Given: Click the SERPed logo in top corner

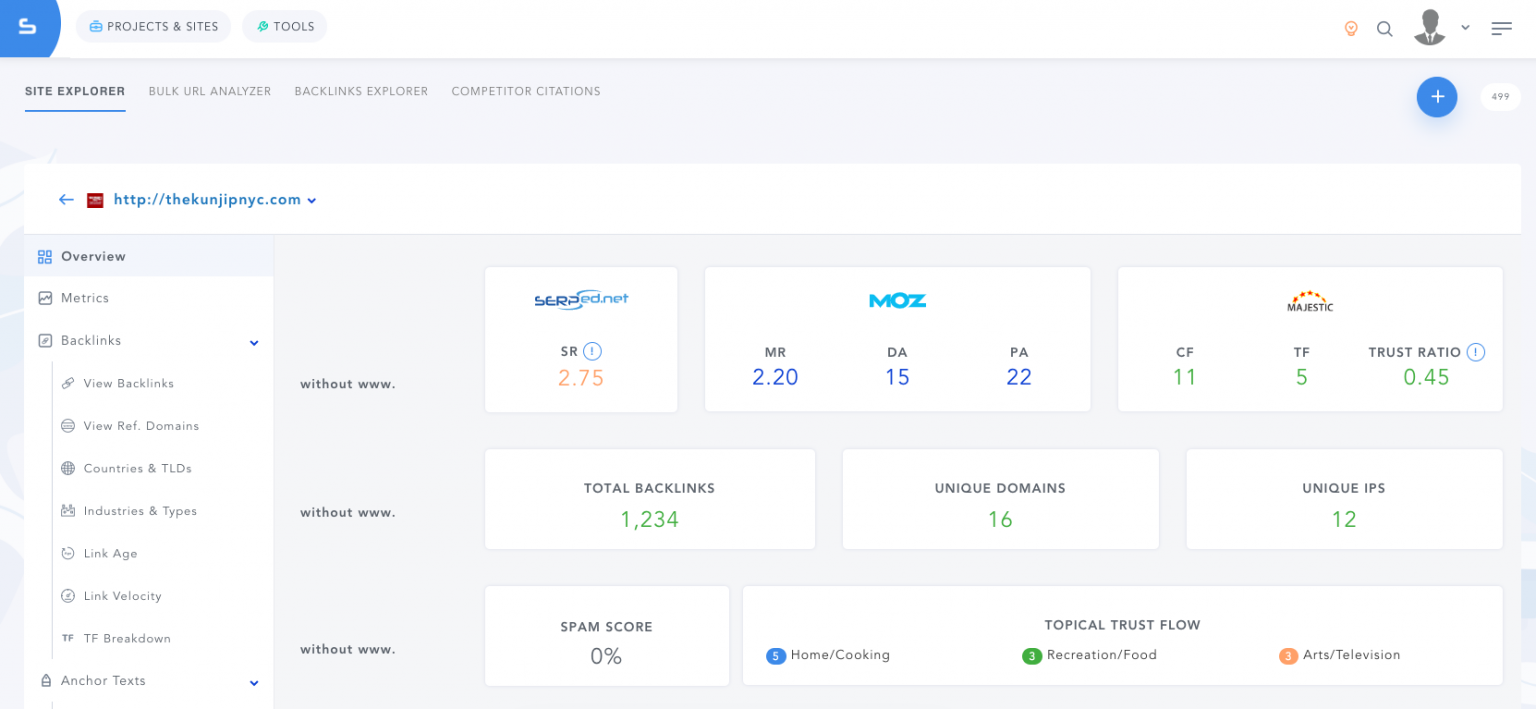Looking at the screenshot, I should point(27,27).
